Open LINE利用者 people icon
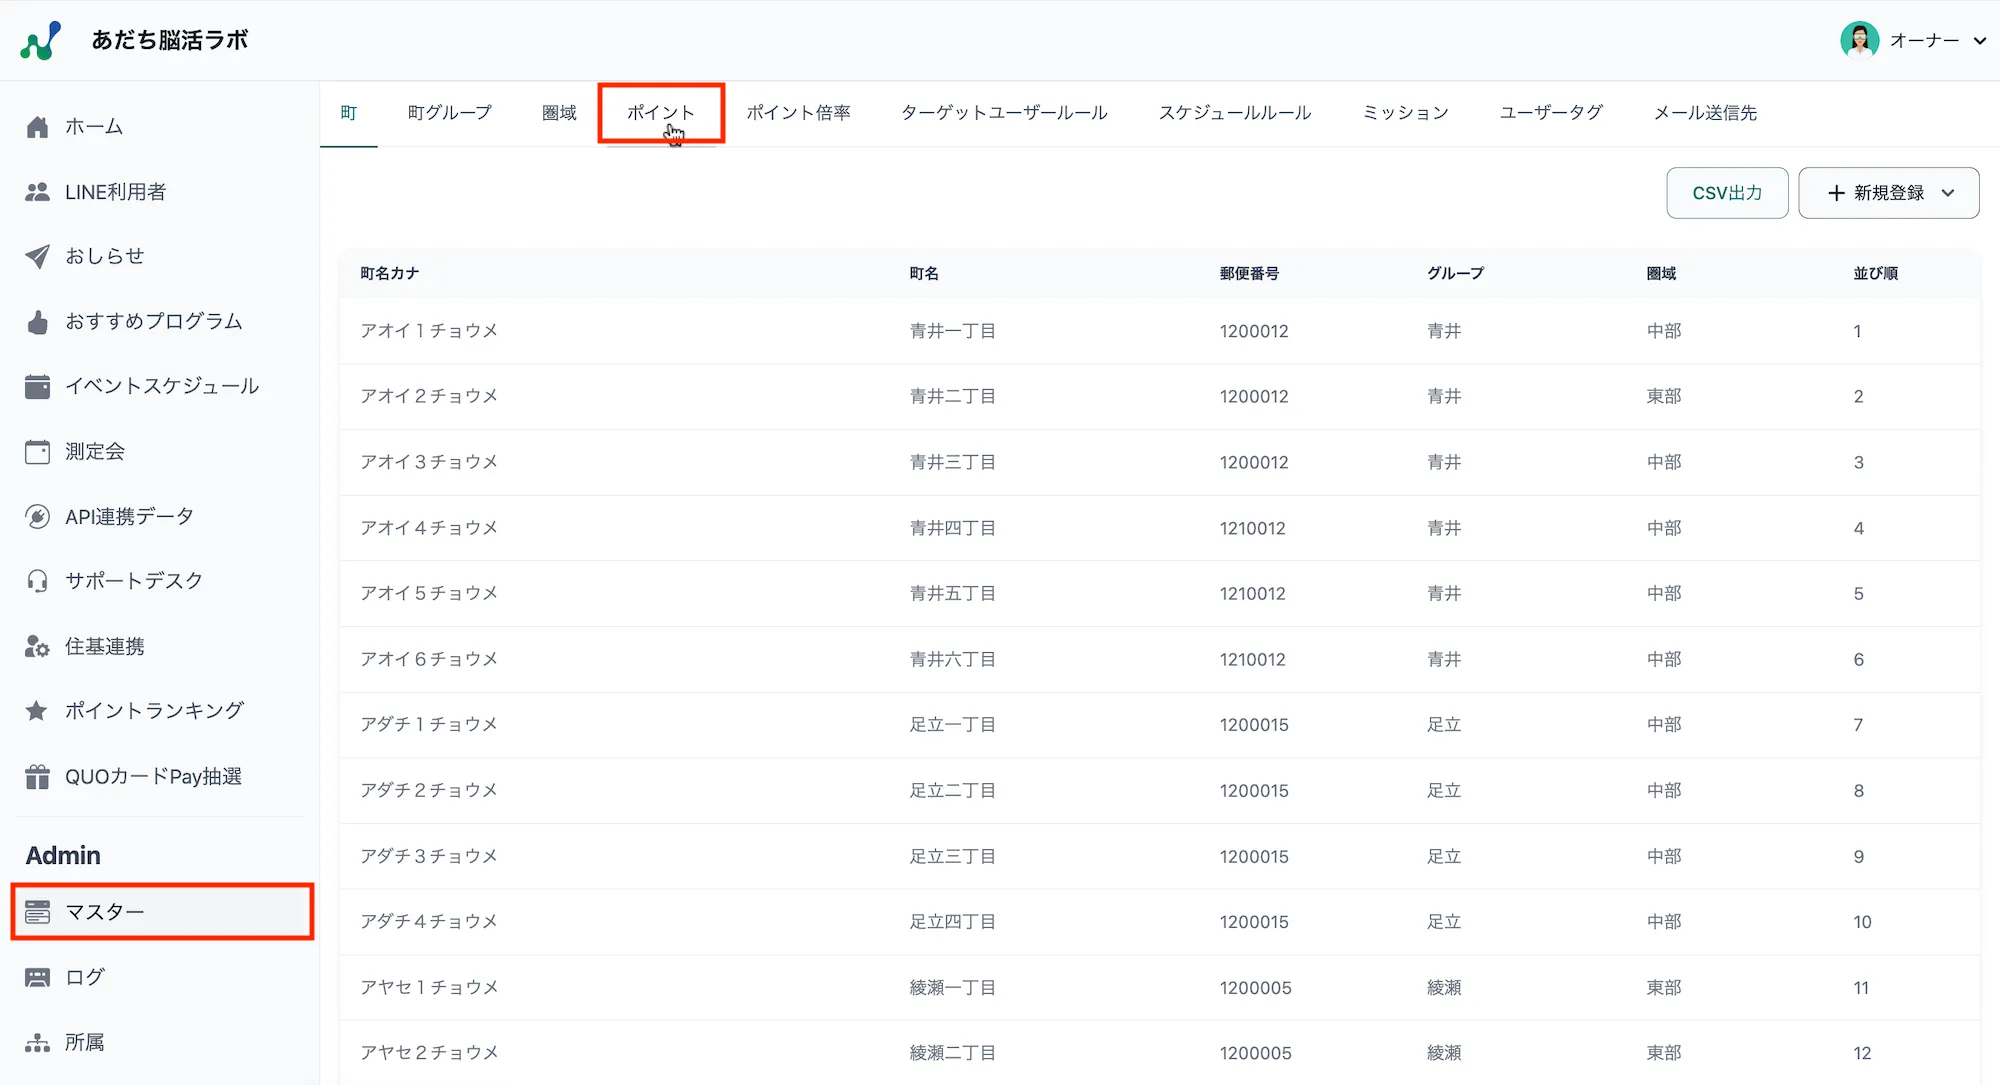The width and height of the screenshot is (2000, 1085). click(x=37, y=192)
